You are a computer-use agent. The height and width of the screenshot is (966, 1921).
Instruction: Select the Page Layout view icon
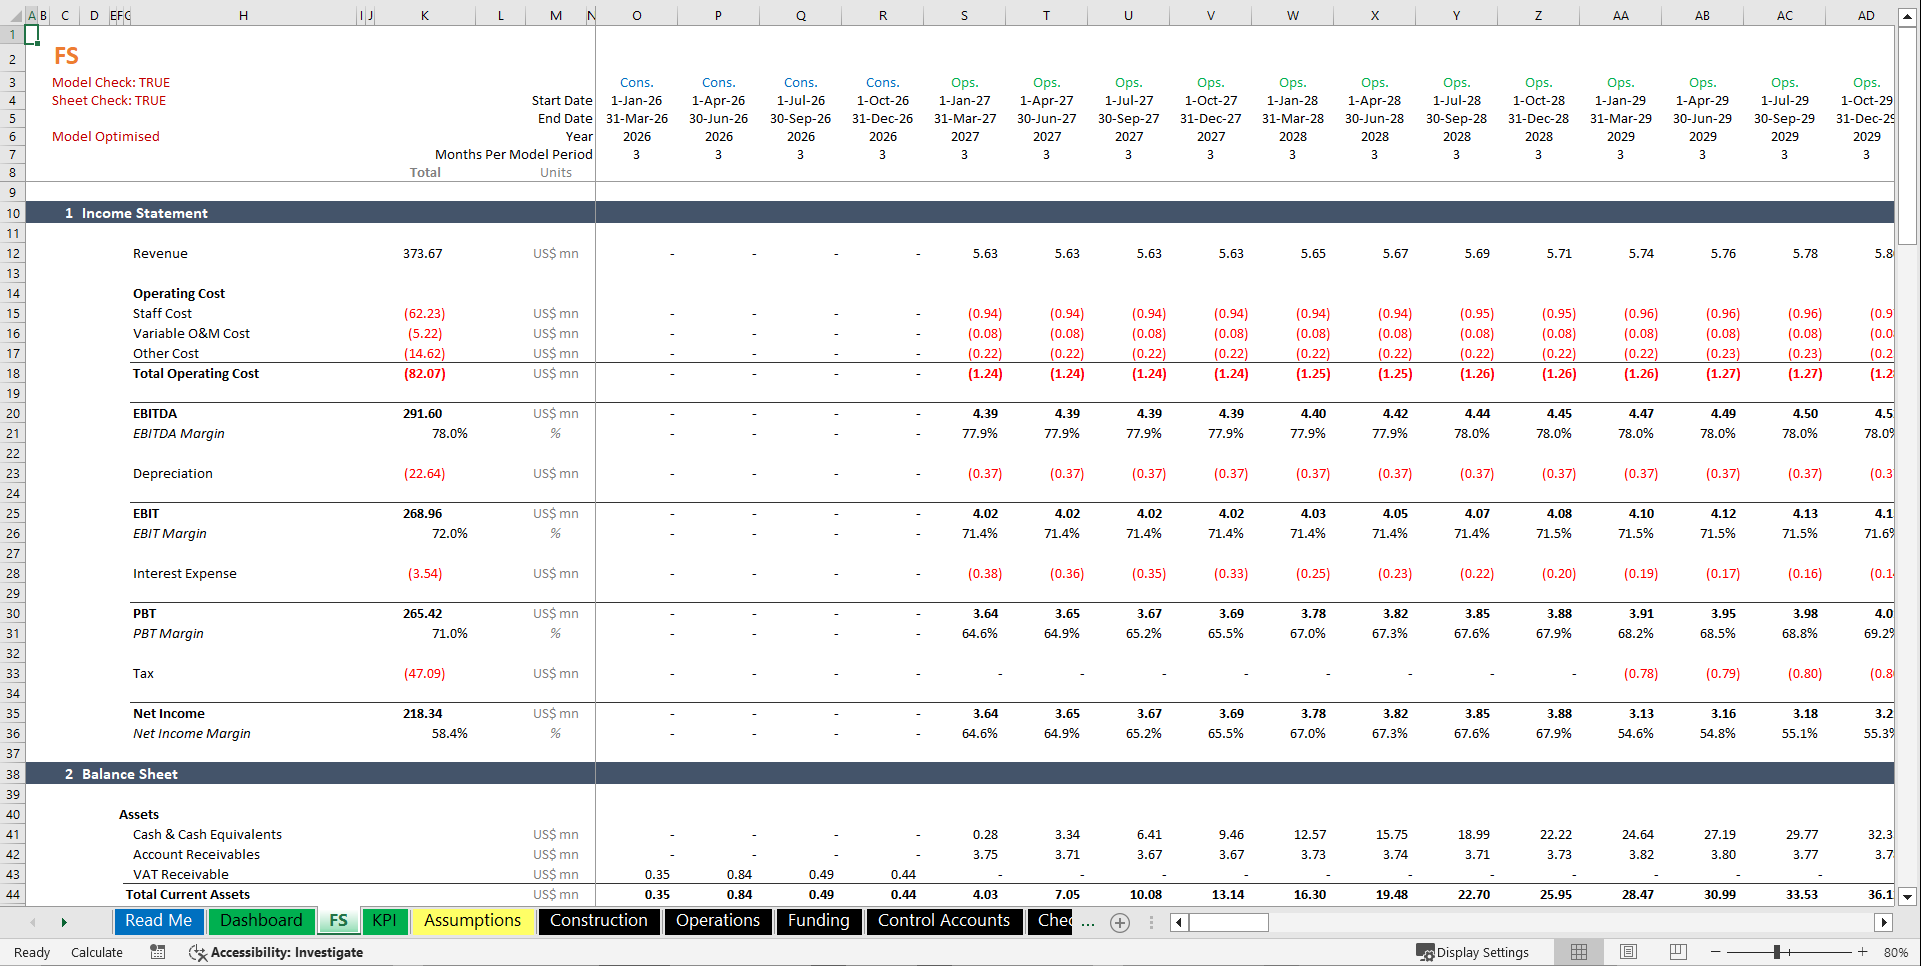(x=1628, y=951)
